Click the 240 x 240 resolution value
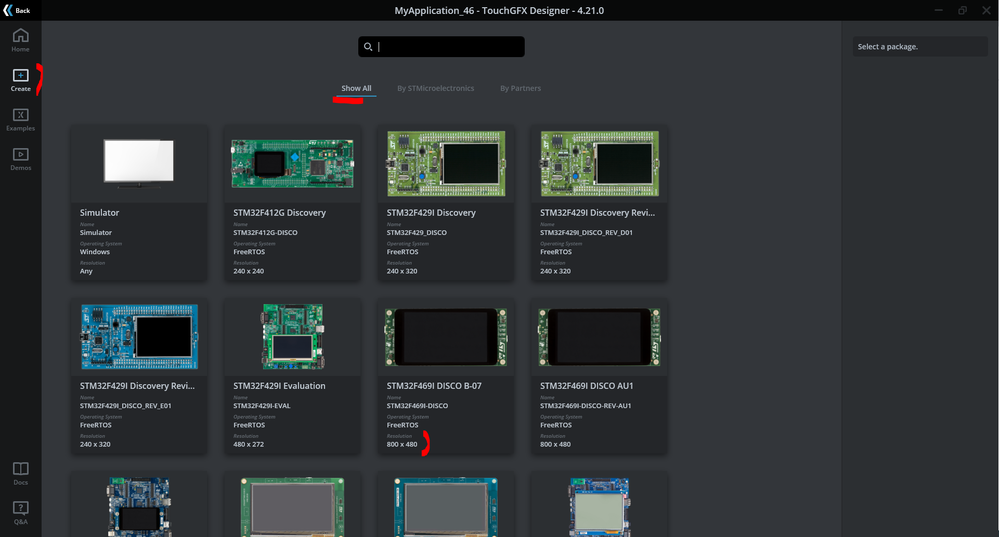Image resolution: width=999 pixels, height=537 pixels. click(x=248, y=271)
